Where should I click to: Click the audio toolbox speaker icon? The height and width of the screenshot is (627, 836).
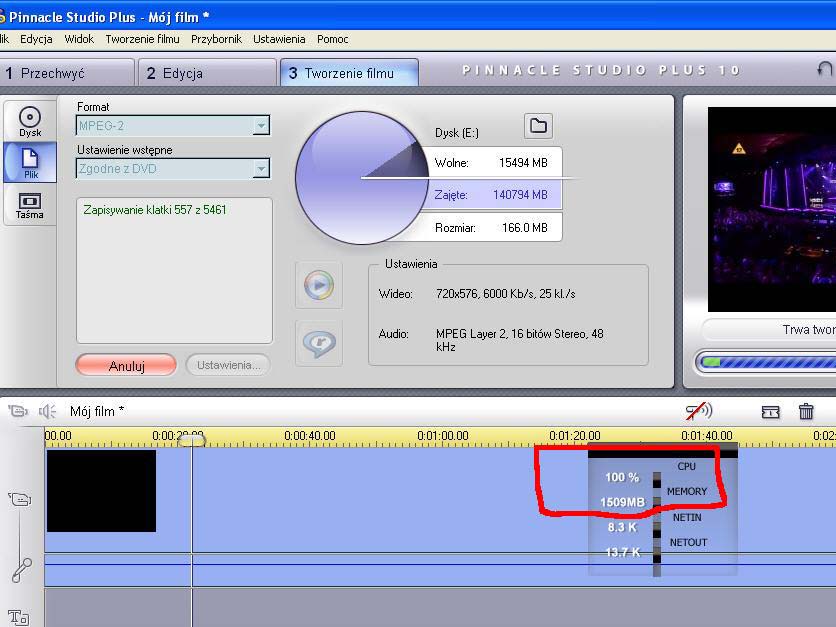[x=47, y=411]
